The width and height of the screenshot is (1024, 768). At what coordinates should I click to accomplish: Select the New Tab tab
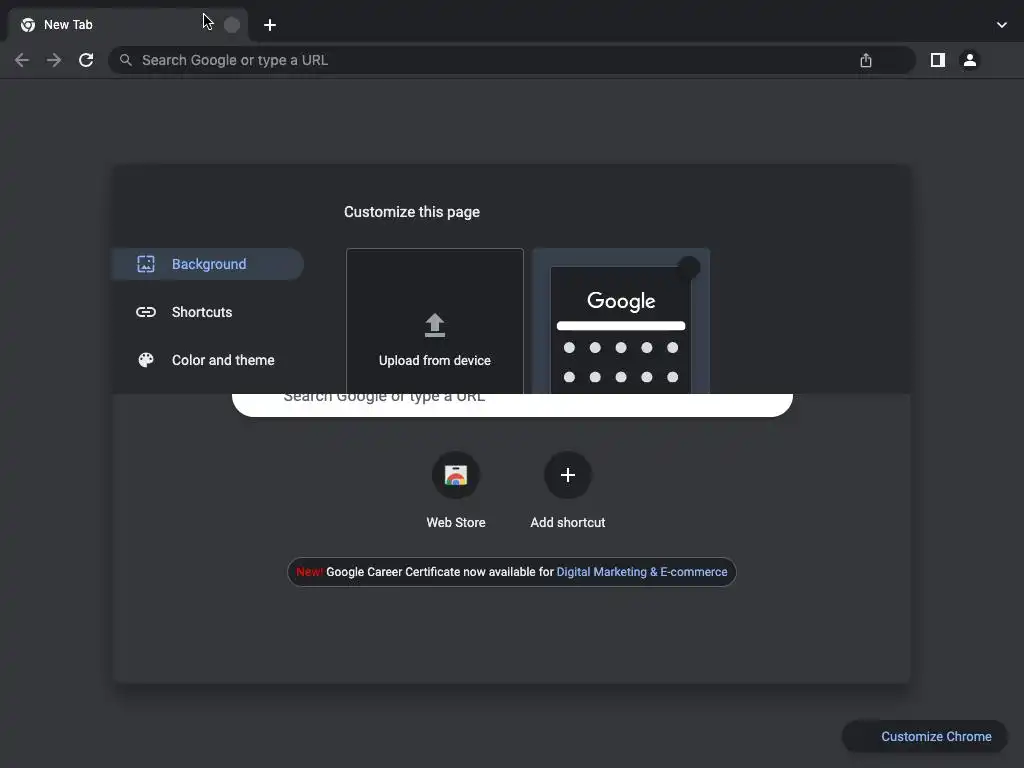coord(127,25)
